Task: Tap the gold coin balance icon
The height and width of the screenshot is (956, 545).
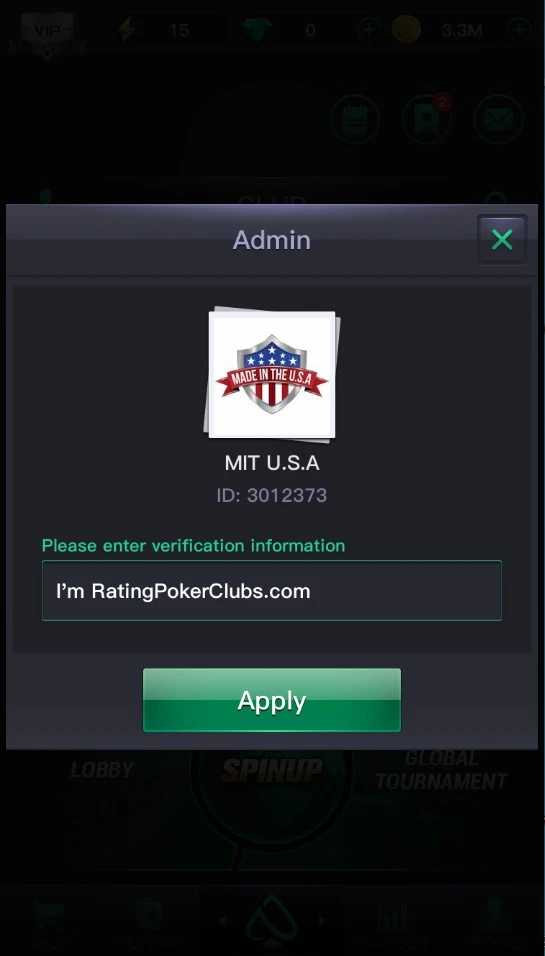Action: 407,29
